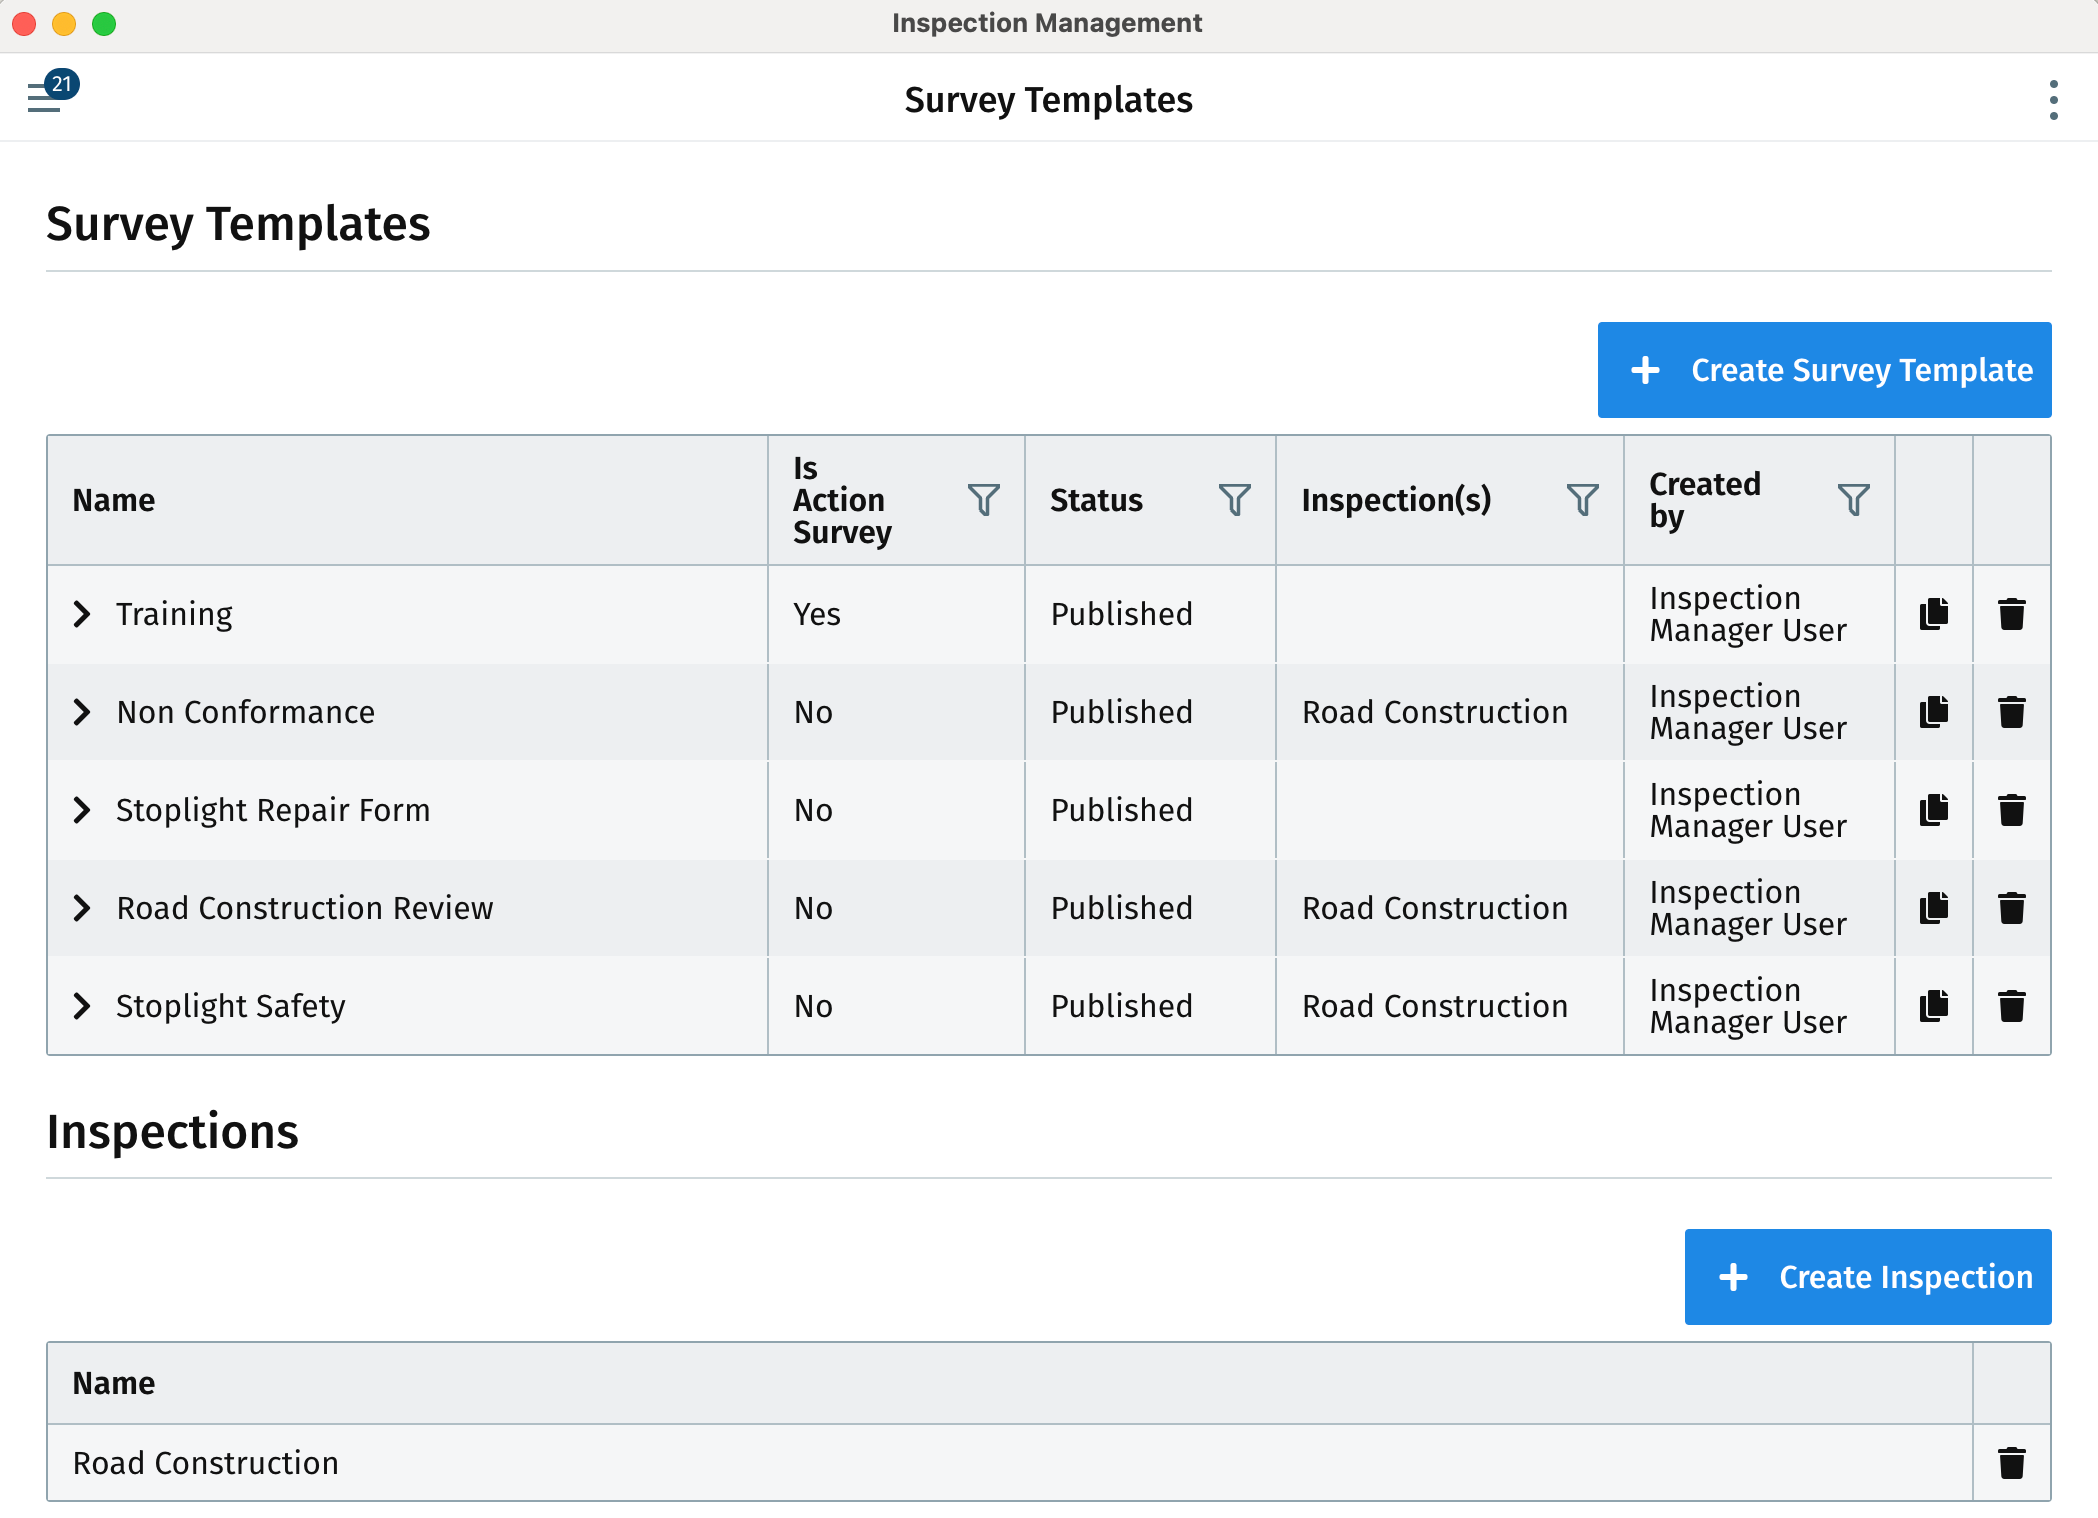Open the Inspection(s) column filter
Screen dimensions: 2098x1518
pyautogui.click(x=1581, y=500)
